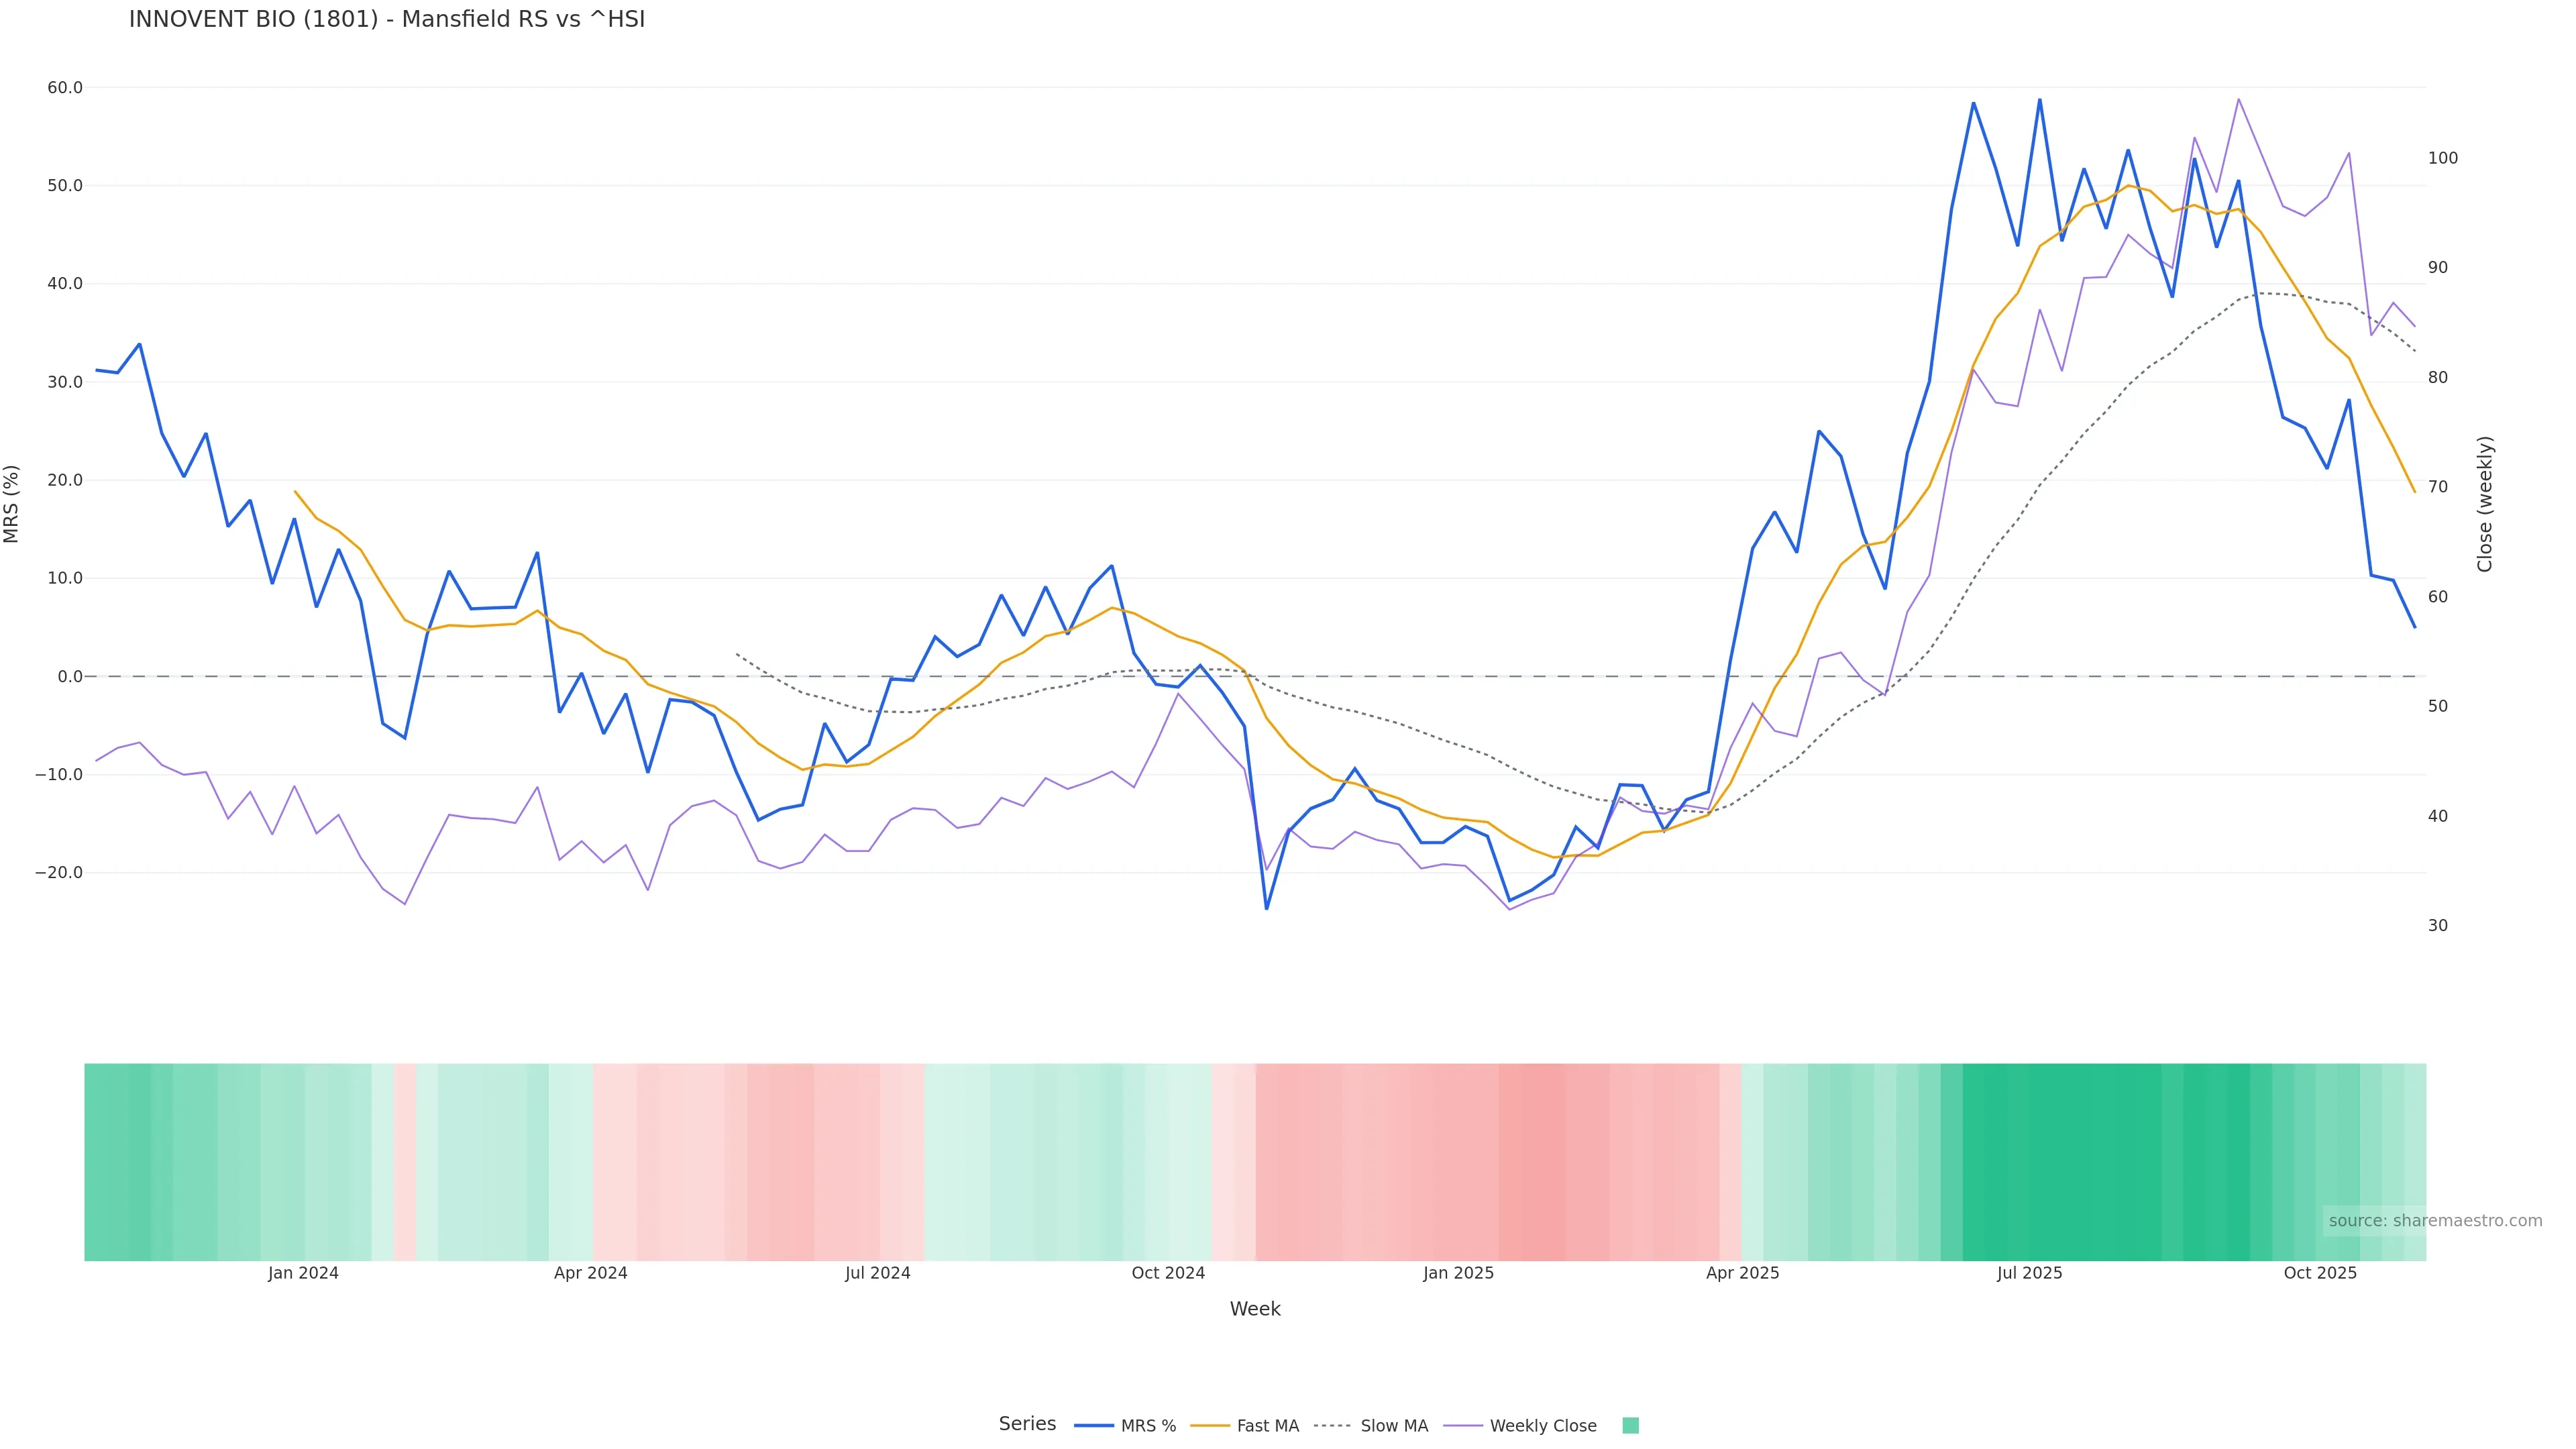Select the Oct 2025 axis tick label
This screenshot has height=1449, width=2576.
click(2320, 1274)
